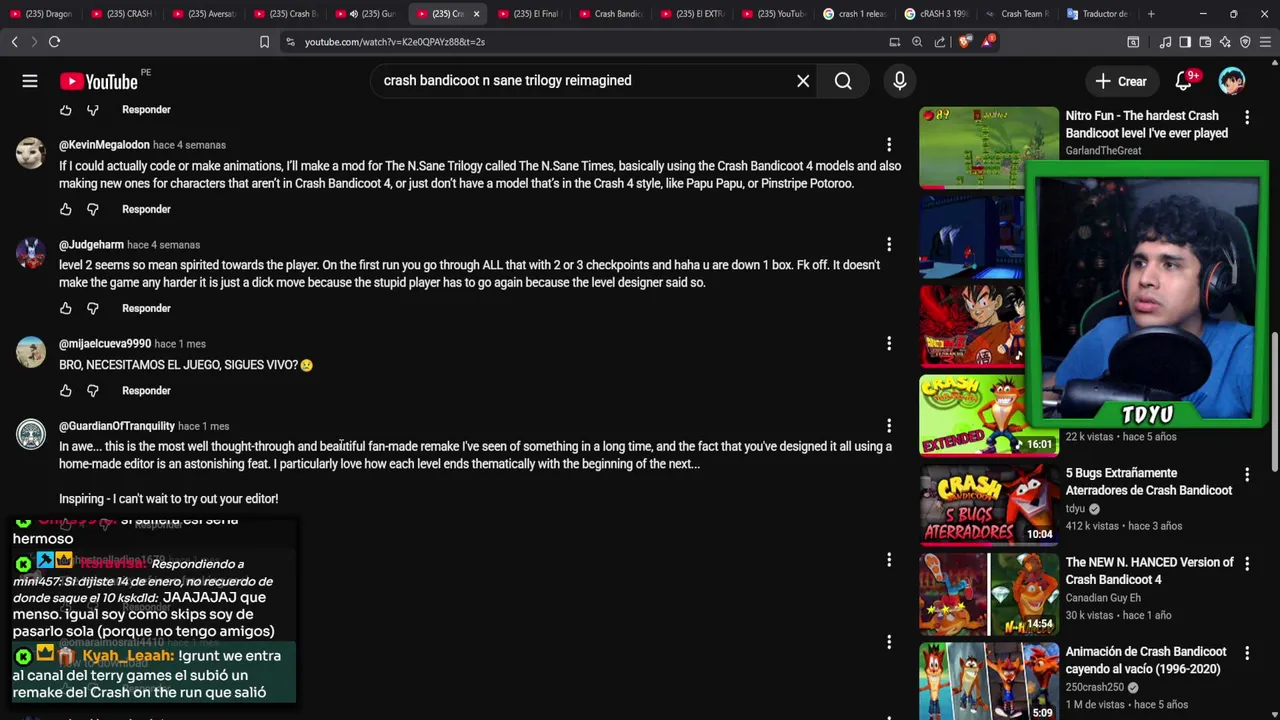
Task: Open the N. HANCED 14:54 video thumbnail
Action: (x=988, y=594)
